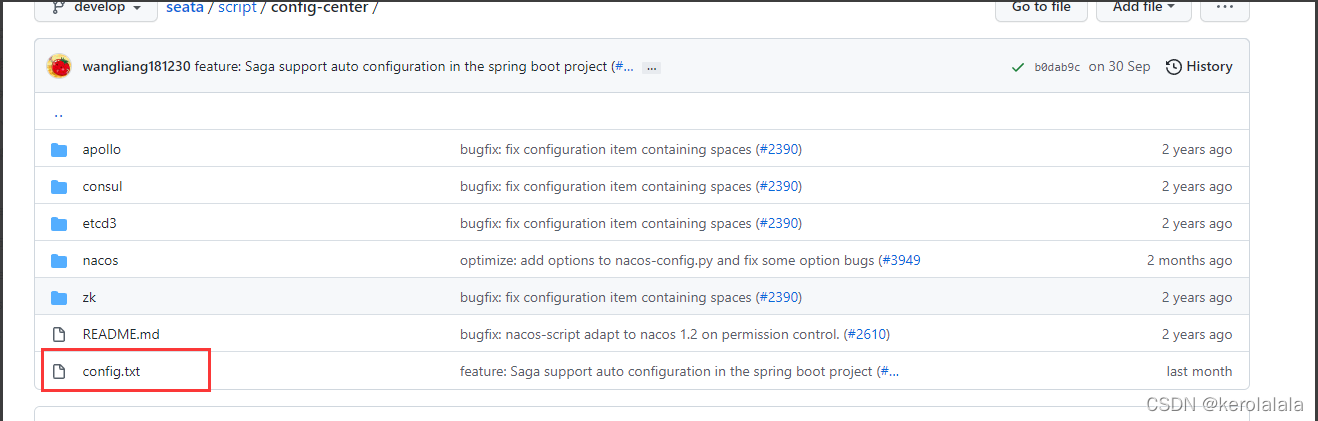Image resolution: width=1318 pixels, height=421 pixels.
Task: Expand the commit message ellipsis
Action: [x=651, y=68]
